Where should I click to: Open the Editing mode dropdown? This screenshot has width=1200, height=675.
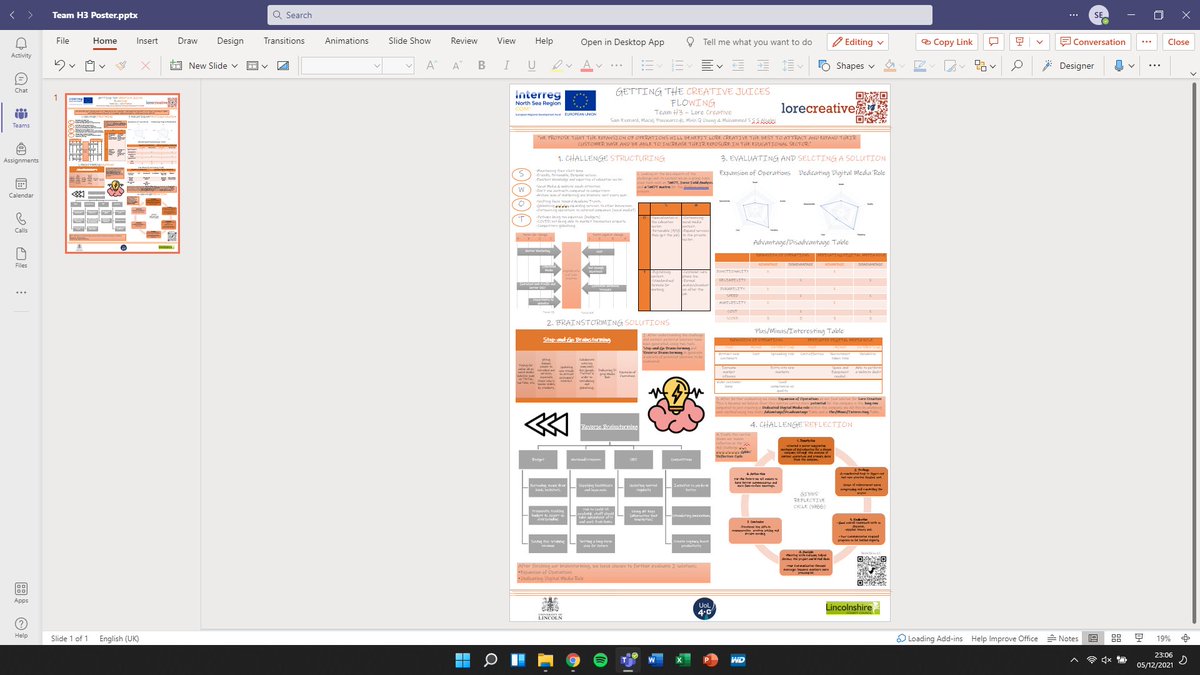[x=859, y=42]
